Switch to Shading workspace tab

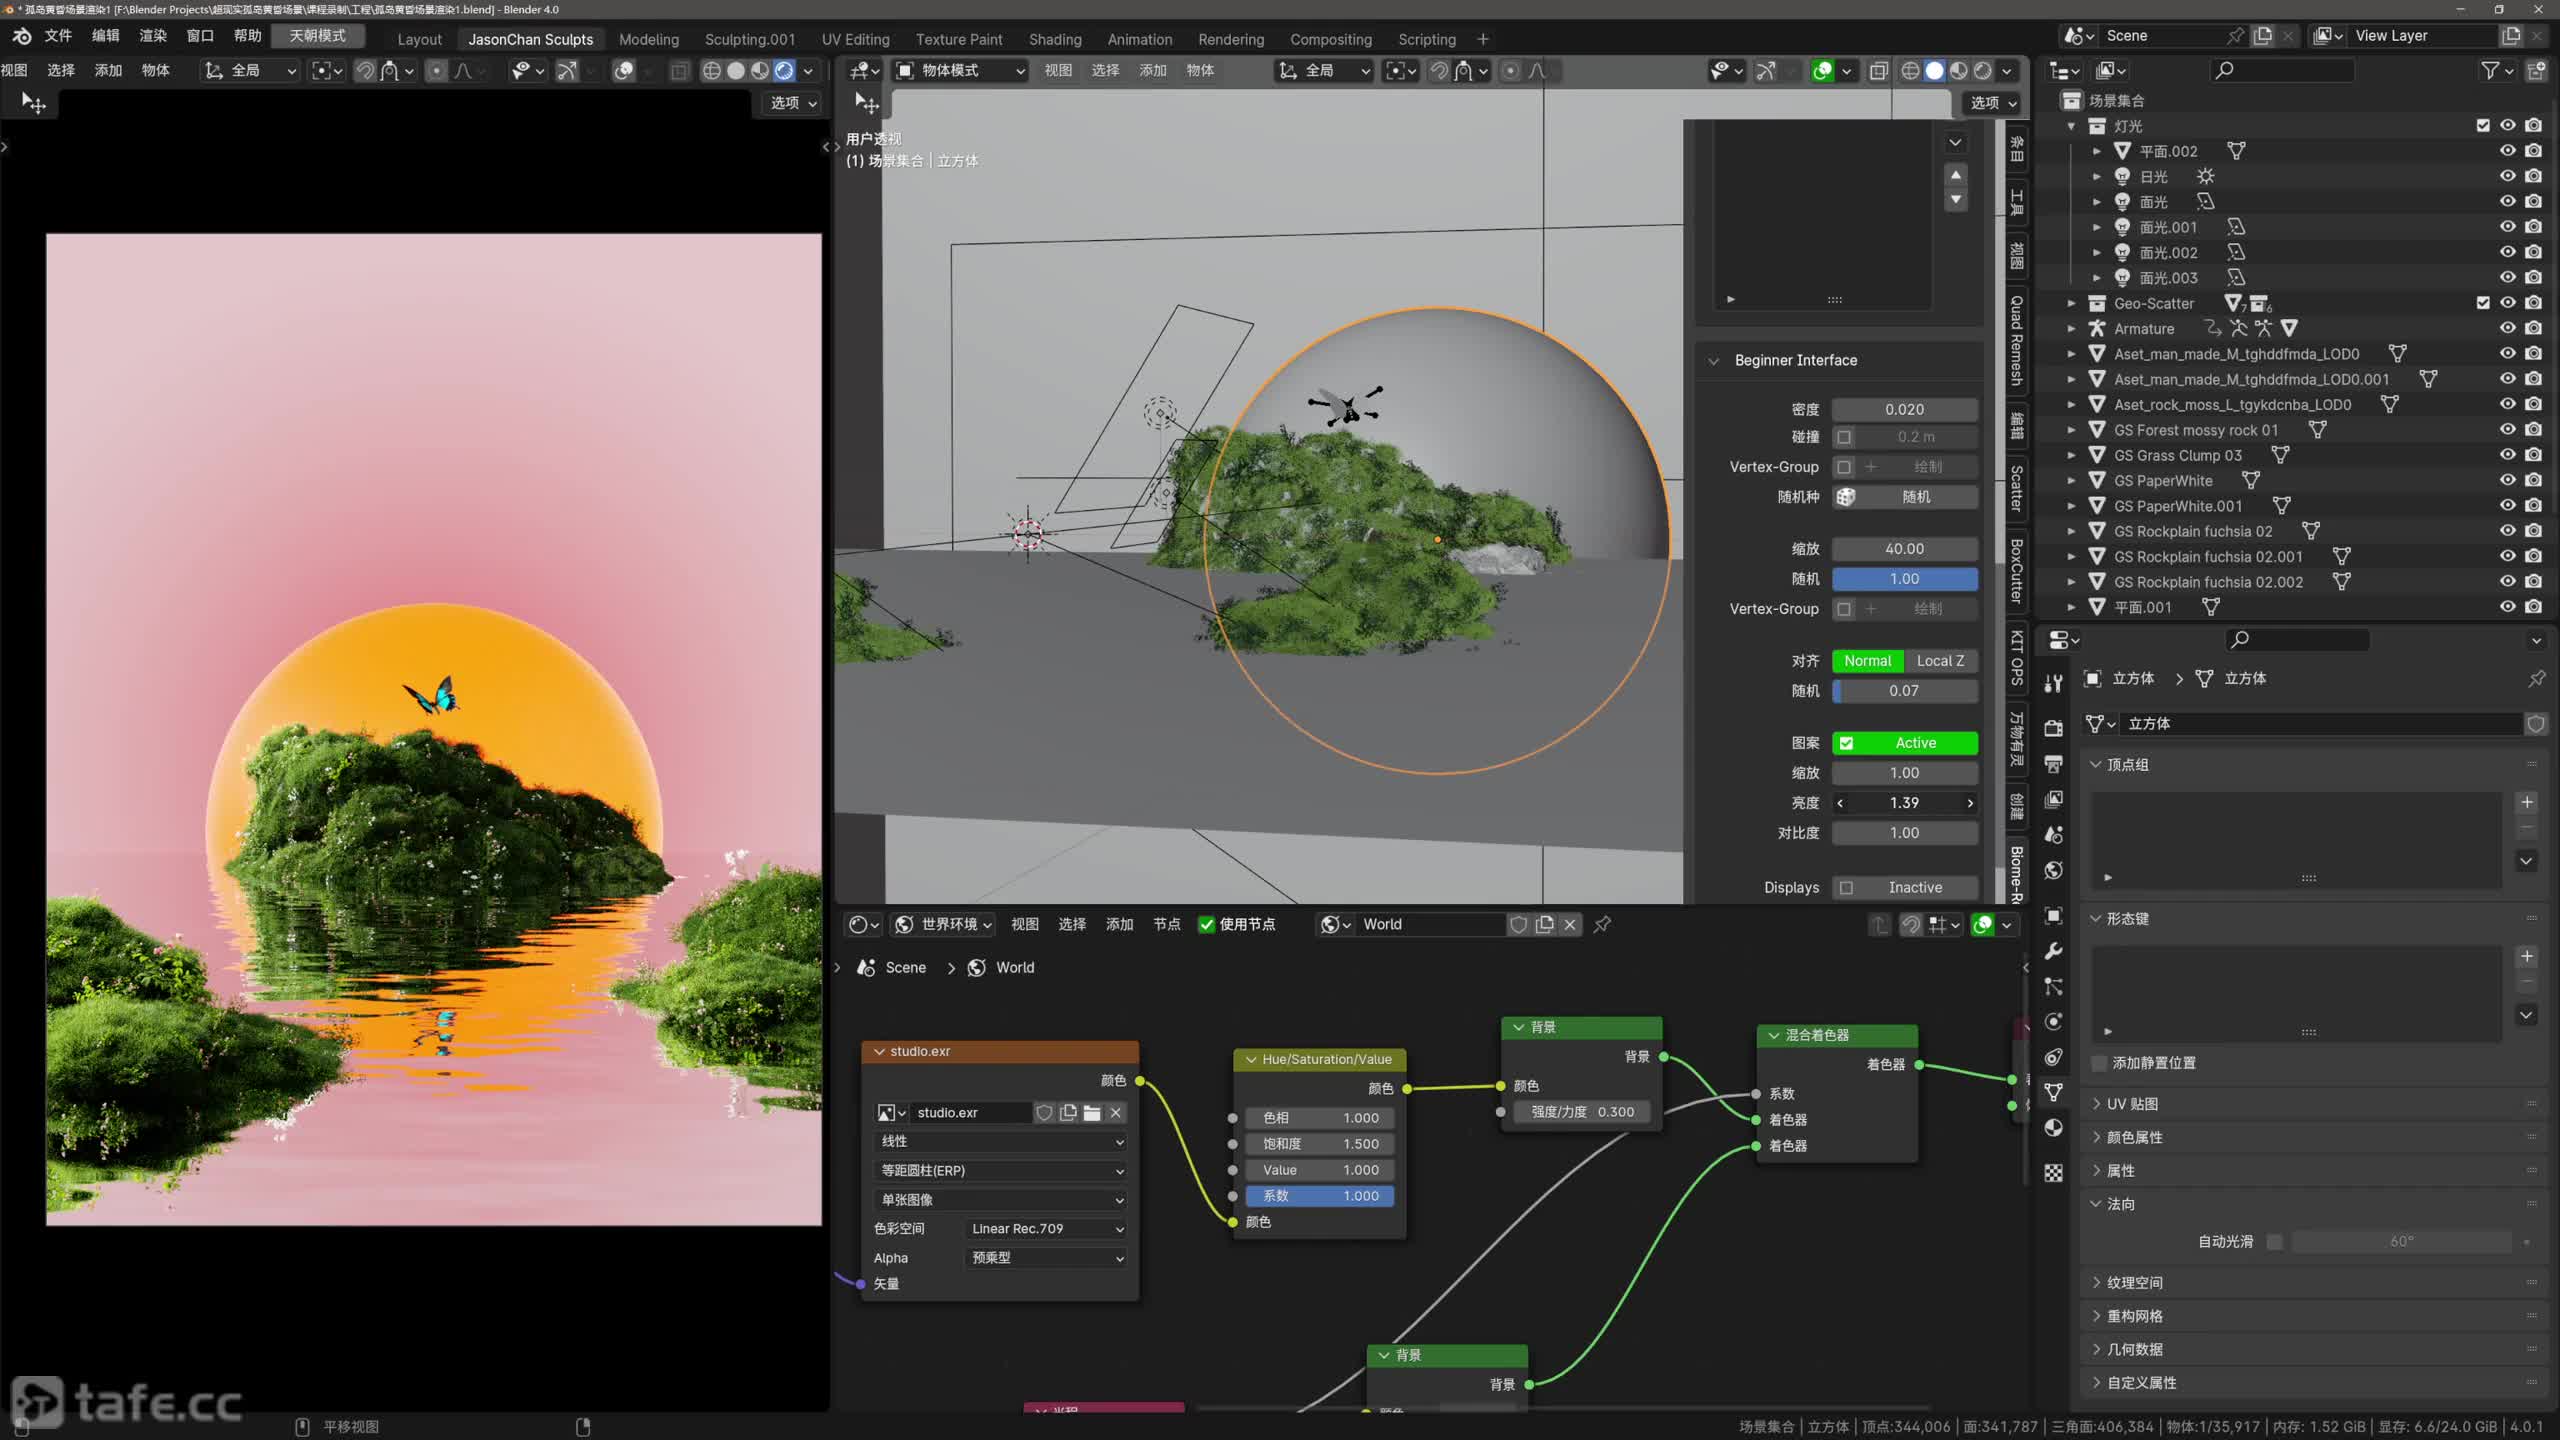(x=1055, y=40)
